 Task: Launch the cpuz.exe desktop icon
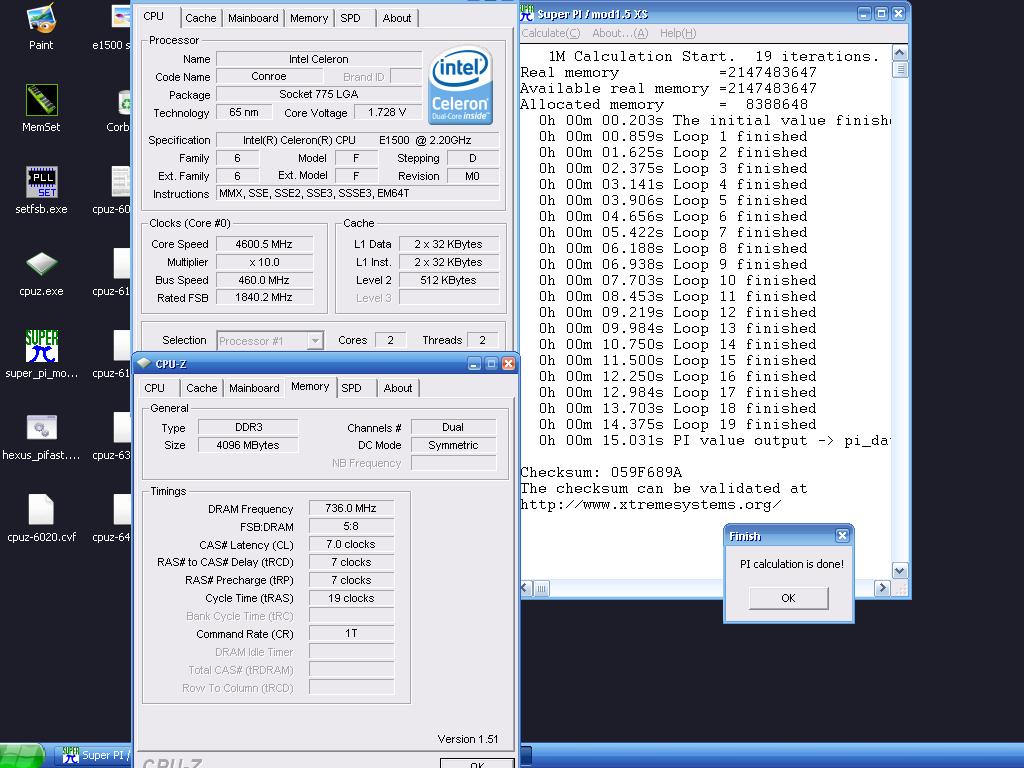click(41, 272)
